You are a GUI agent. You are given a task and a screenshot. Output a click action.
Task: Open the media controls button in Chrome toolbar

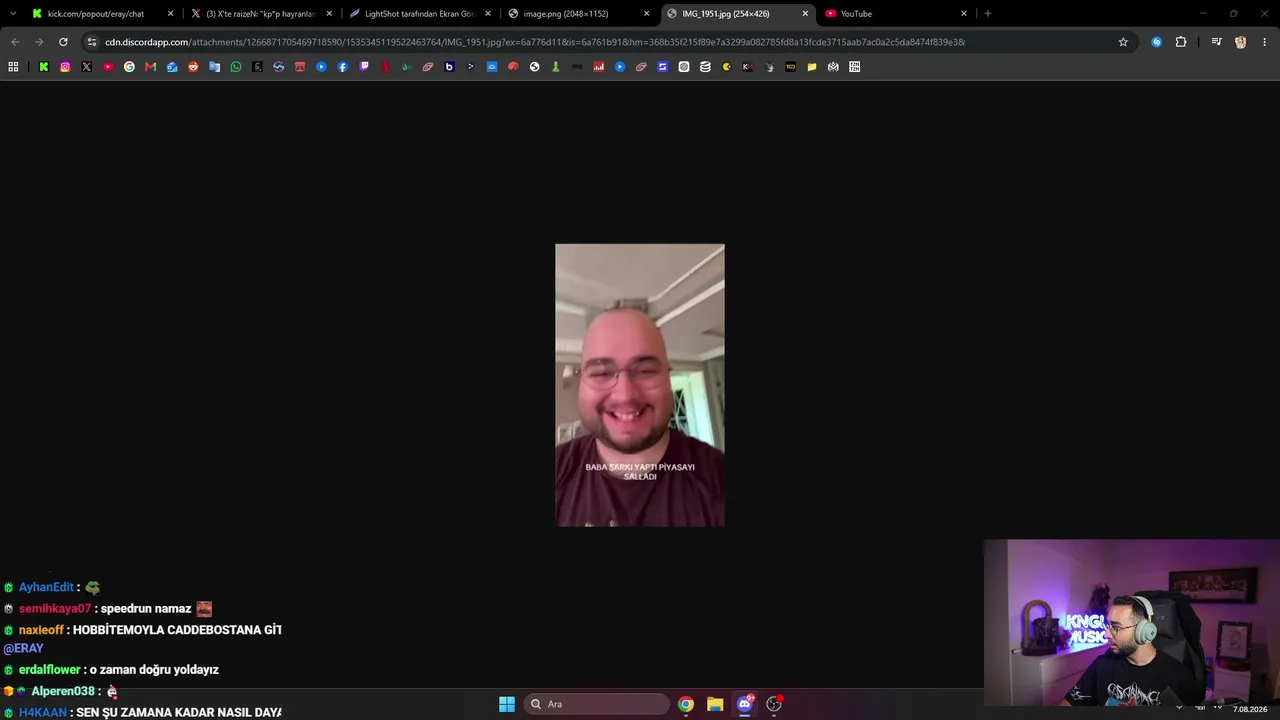1216,42
